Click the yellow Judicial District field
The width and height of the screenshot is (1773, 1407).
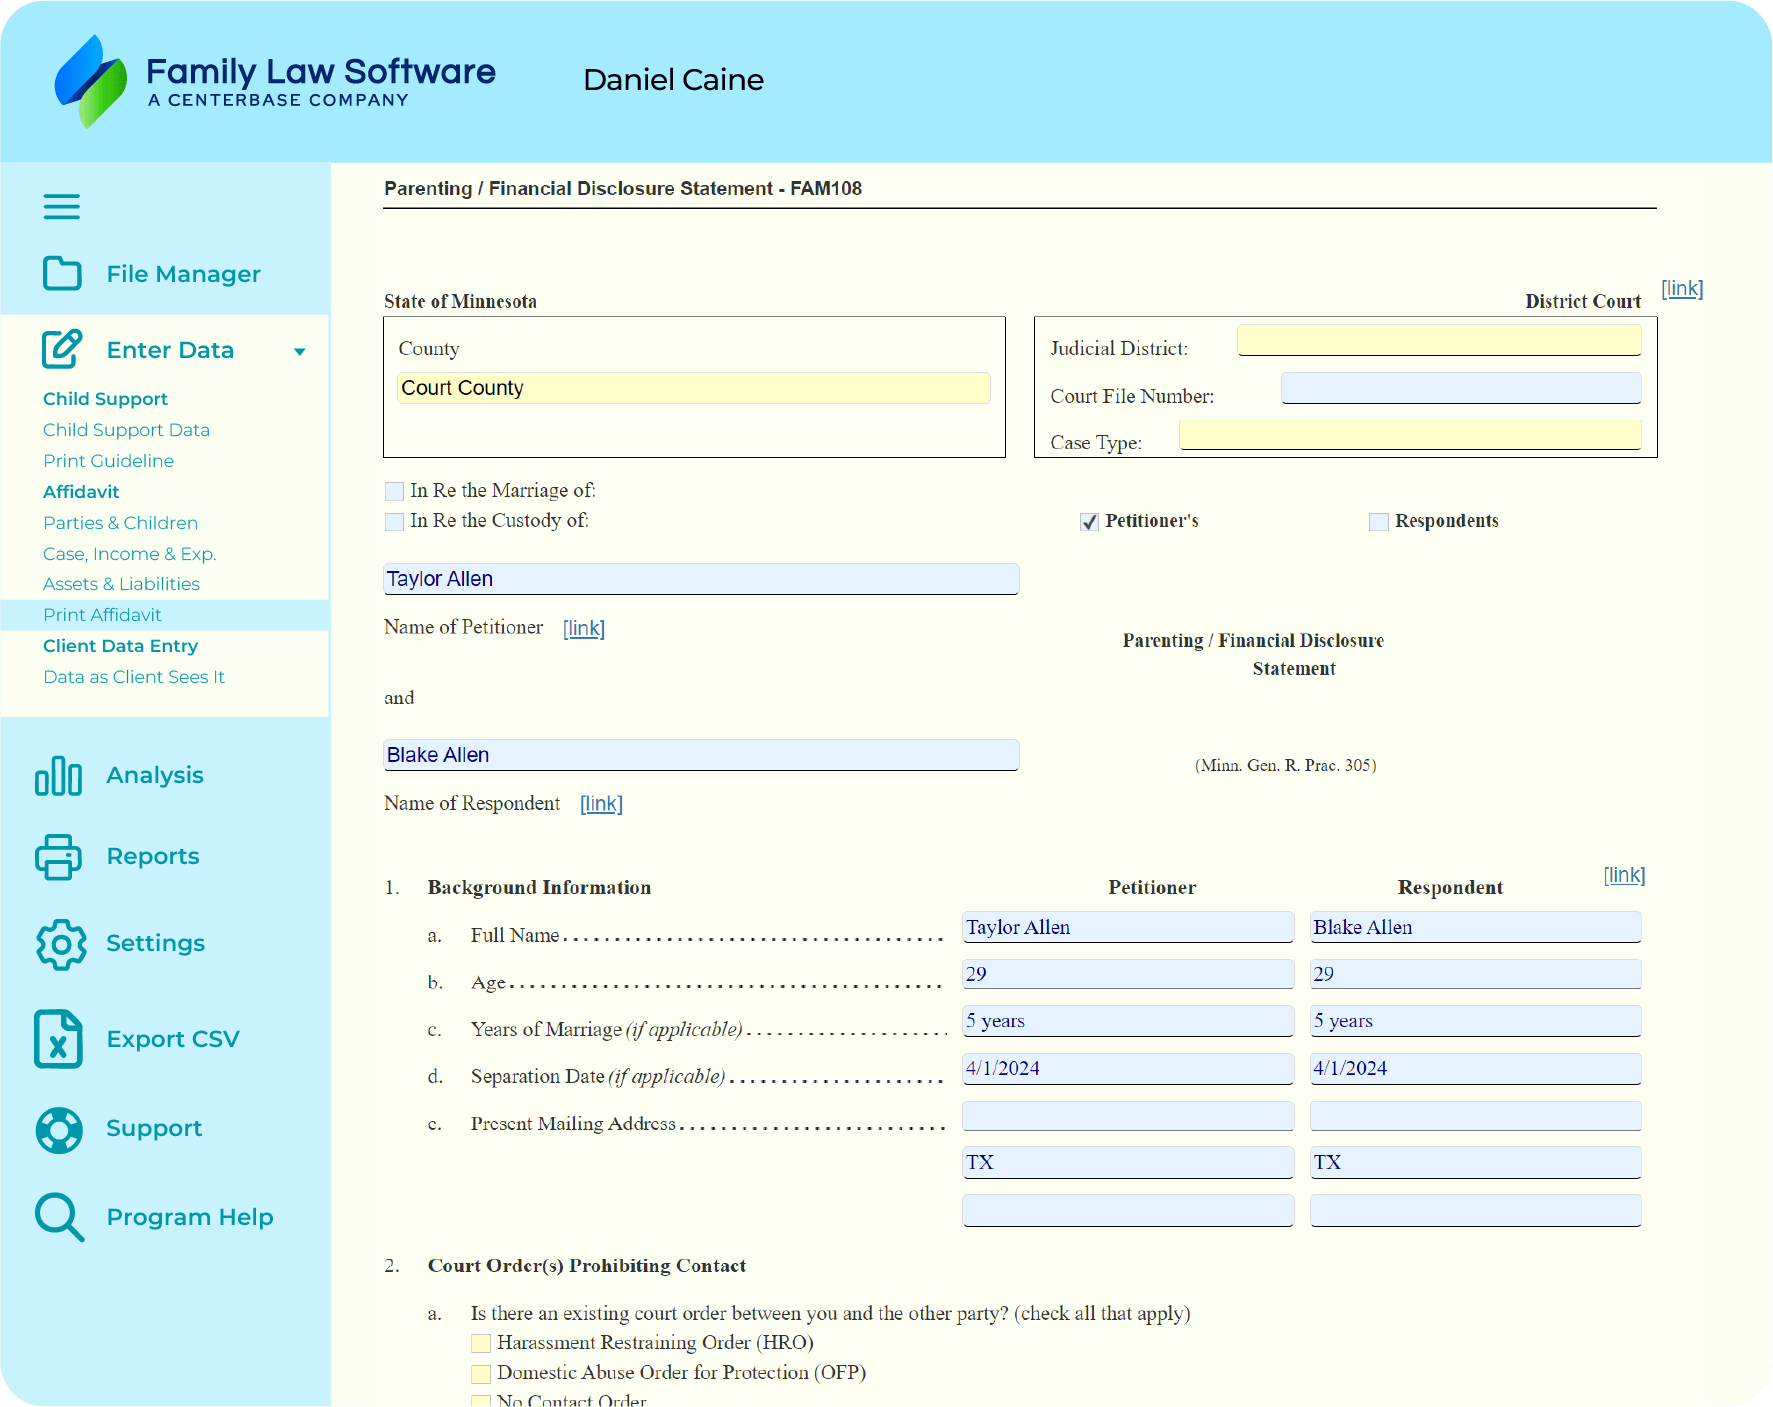1438,340
